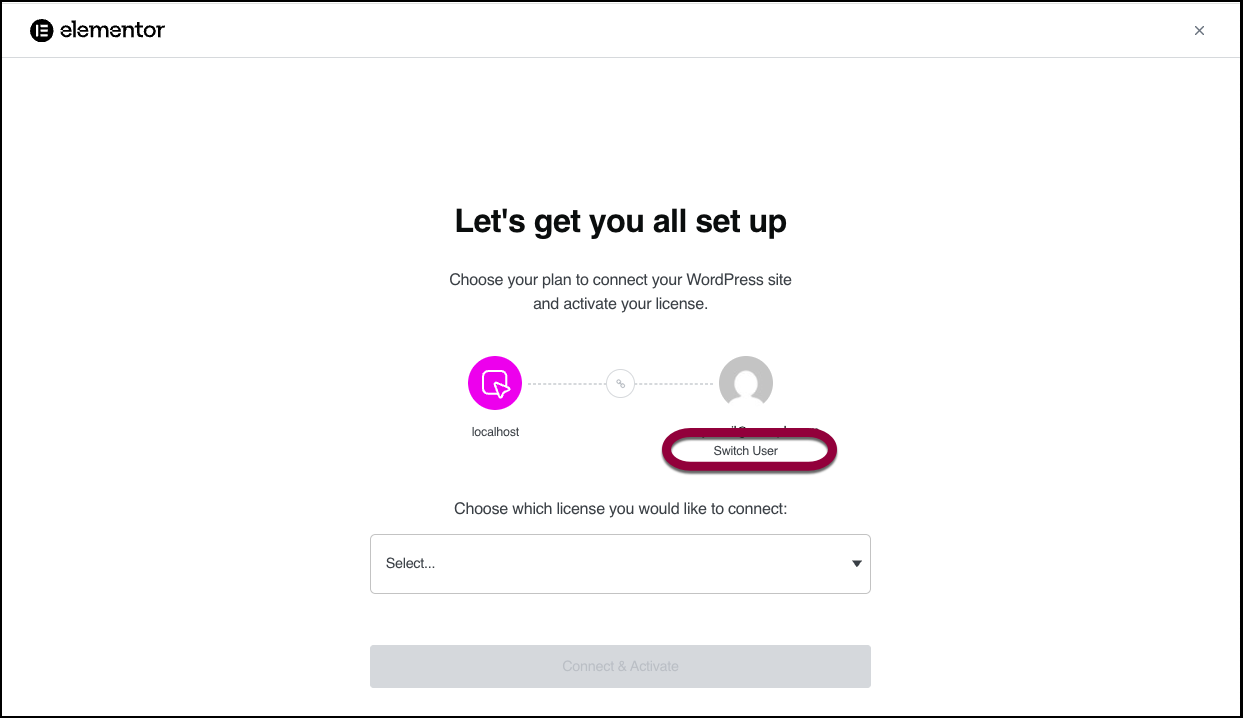The image size is (1243, 718).
Task: Click the 'Let's get you all set up' heading
Action: 620,221
